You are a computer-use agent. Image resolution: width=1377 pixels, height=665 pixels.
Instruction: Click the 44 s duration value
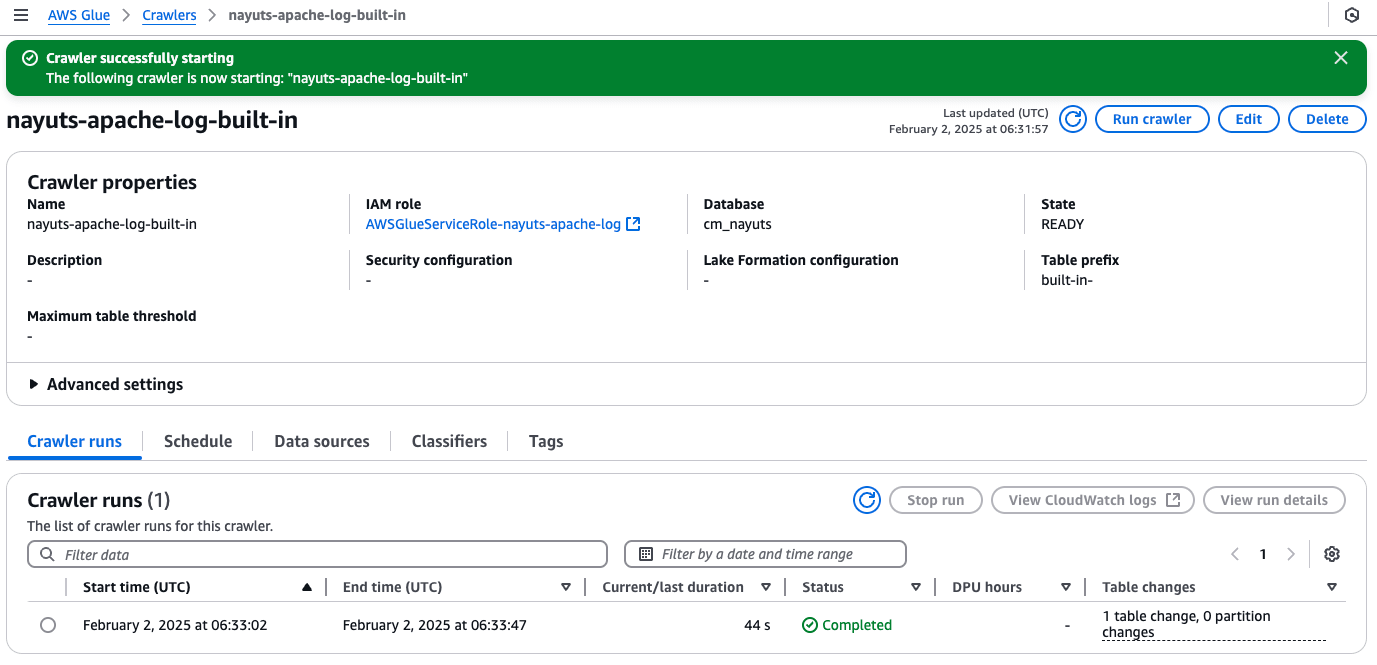click(x=758, y=625)
